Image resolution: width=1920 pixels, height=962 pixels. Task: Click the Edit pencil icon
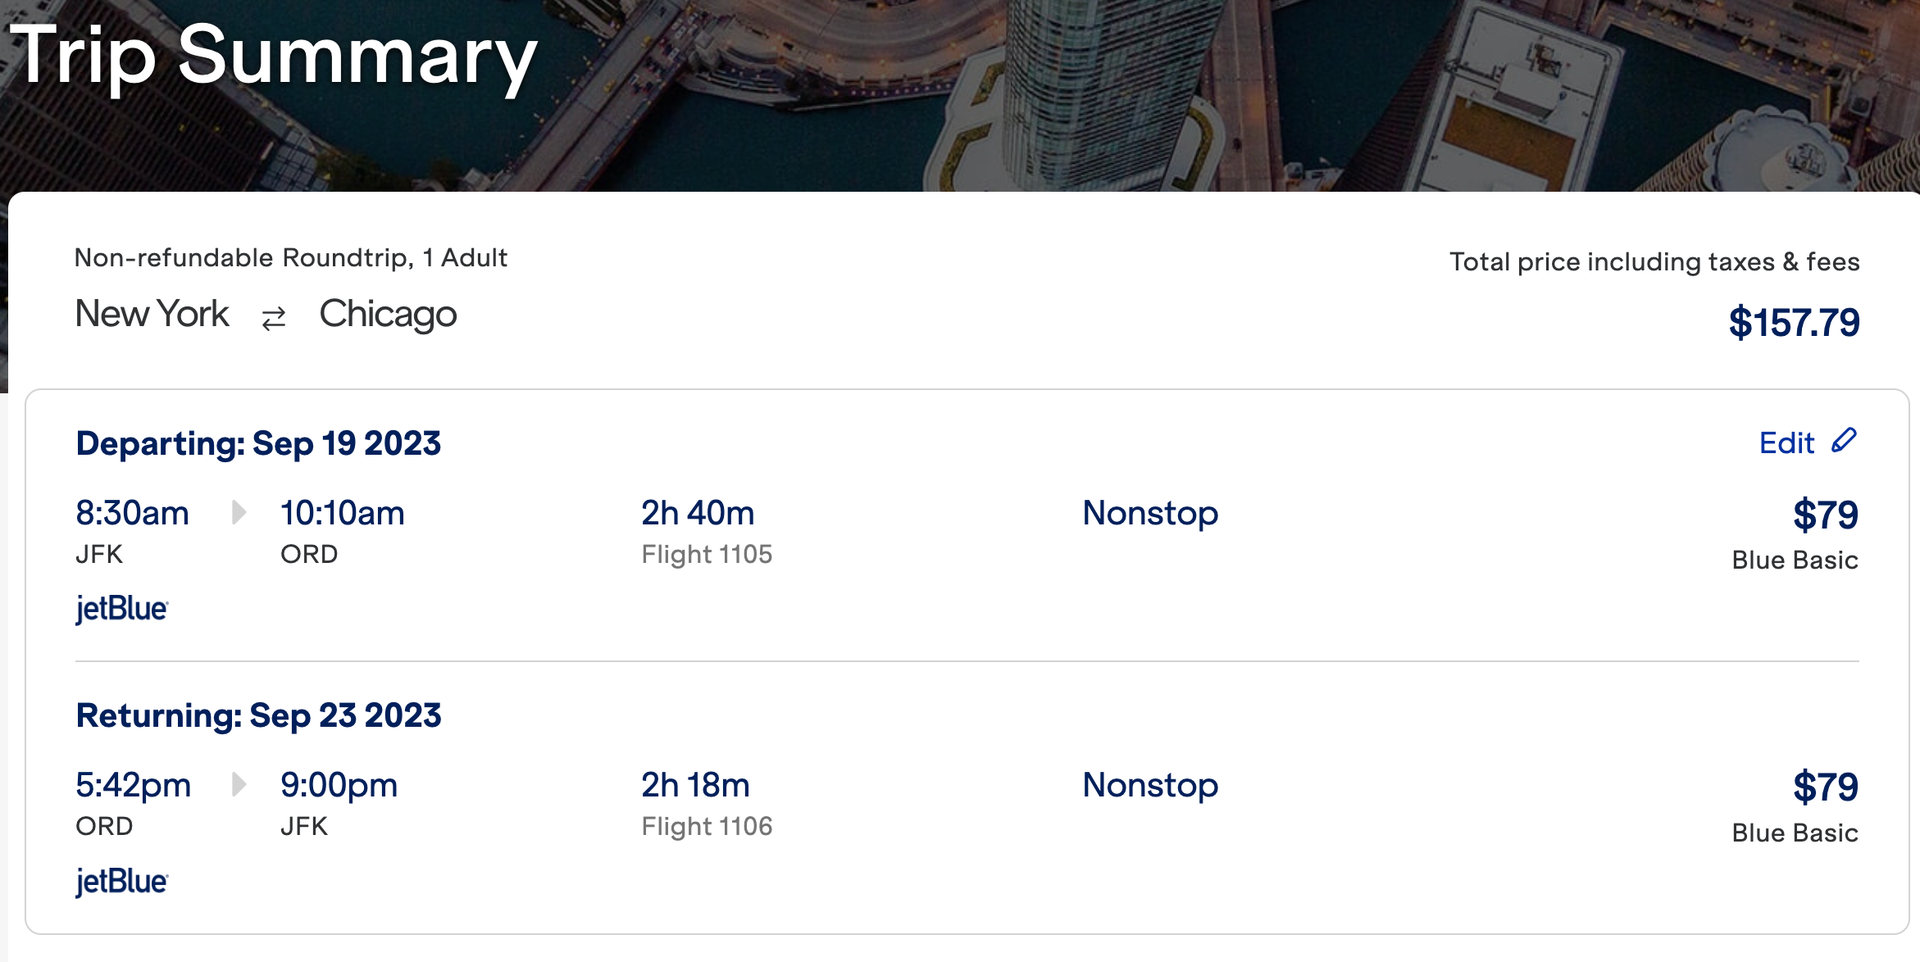tap(1844, 440)
